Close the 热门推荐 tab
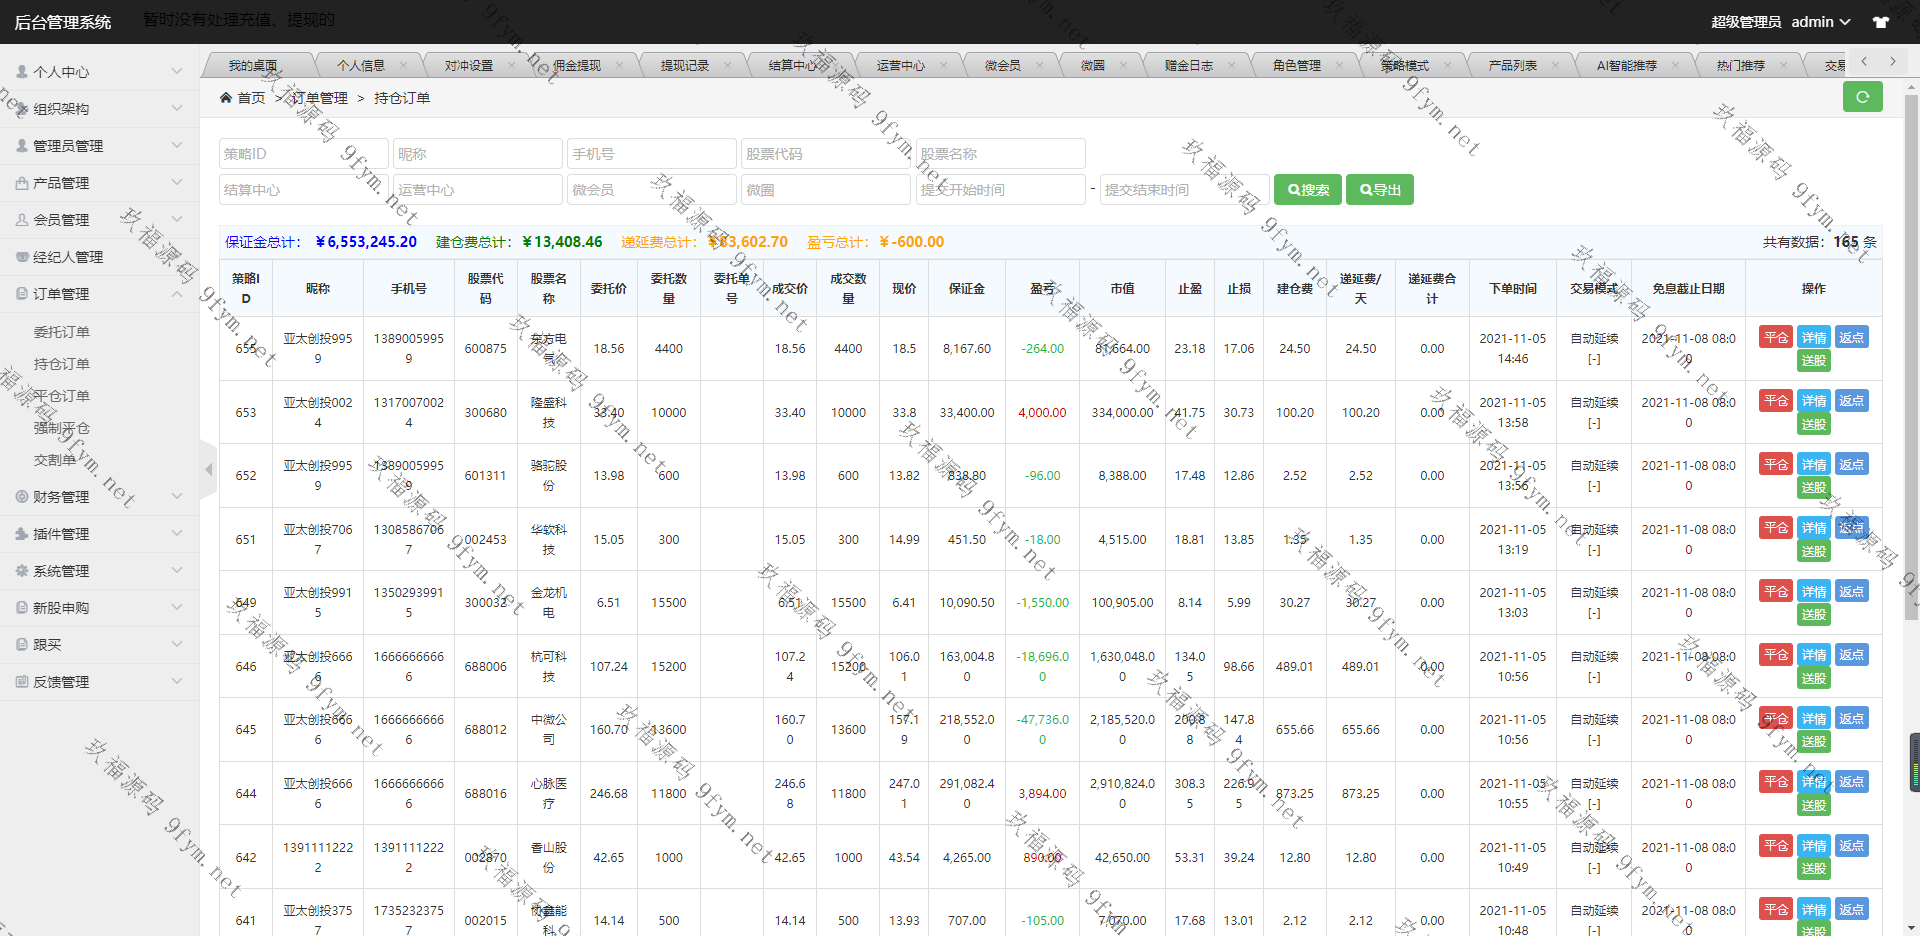 click(1783, 66)
